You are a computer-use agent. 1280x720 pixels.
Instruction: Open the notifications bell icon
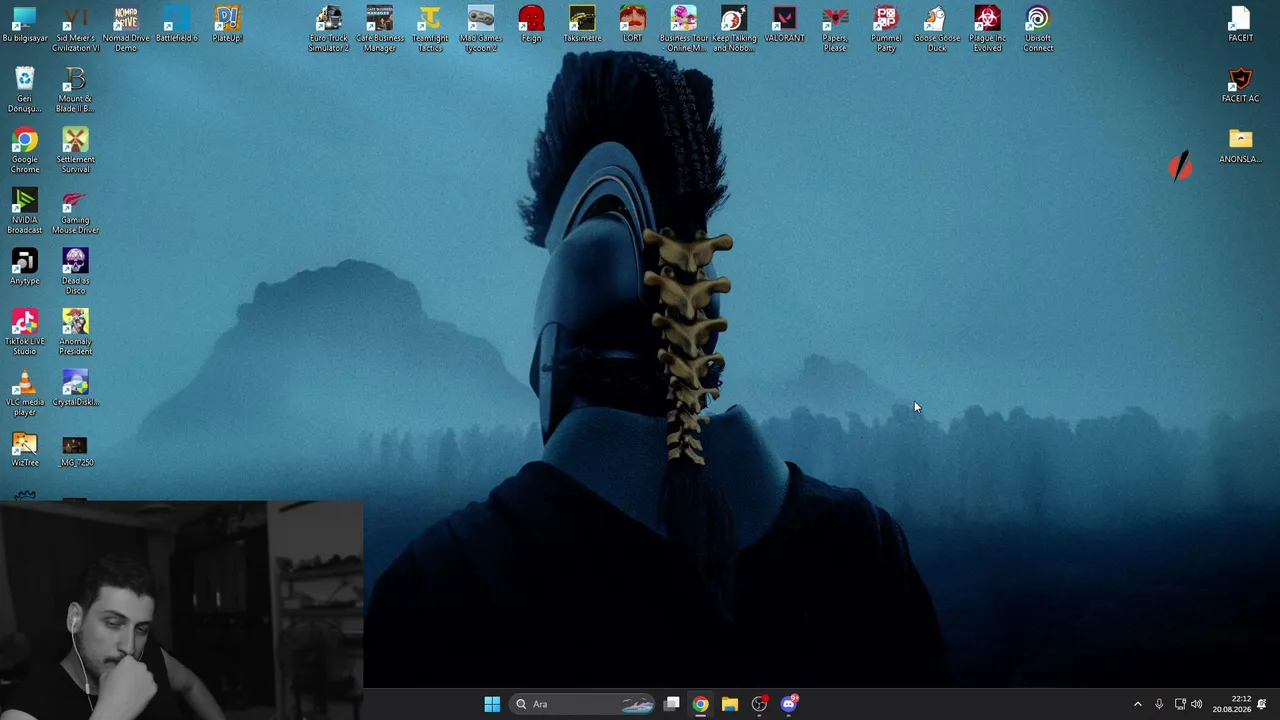tap(1262, 704)
